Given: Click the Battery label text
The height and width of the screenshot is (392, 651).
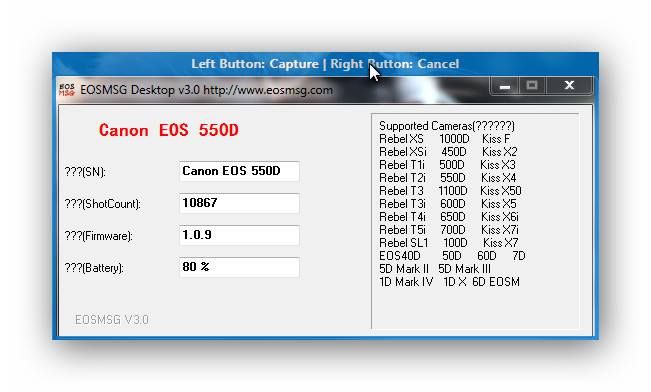Looking at the screenshot, I should click(94, 268).
